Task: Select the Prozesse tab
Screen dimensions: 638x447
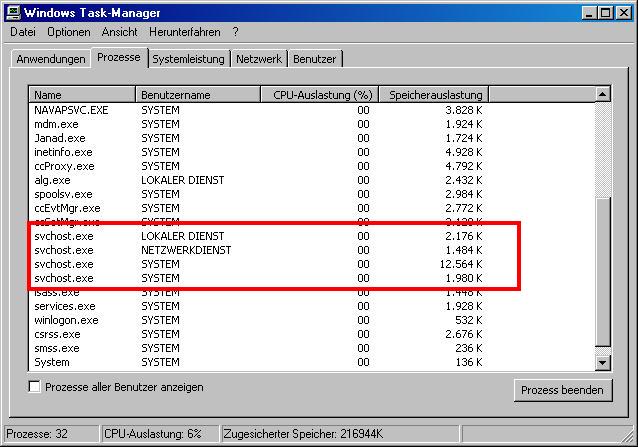Action: tap(119, 57)
